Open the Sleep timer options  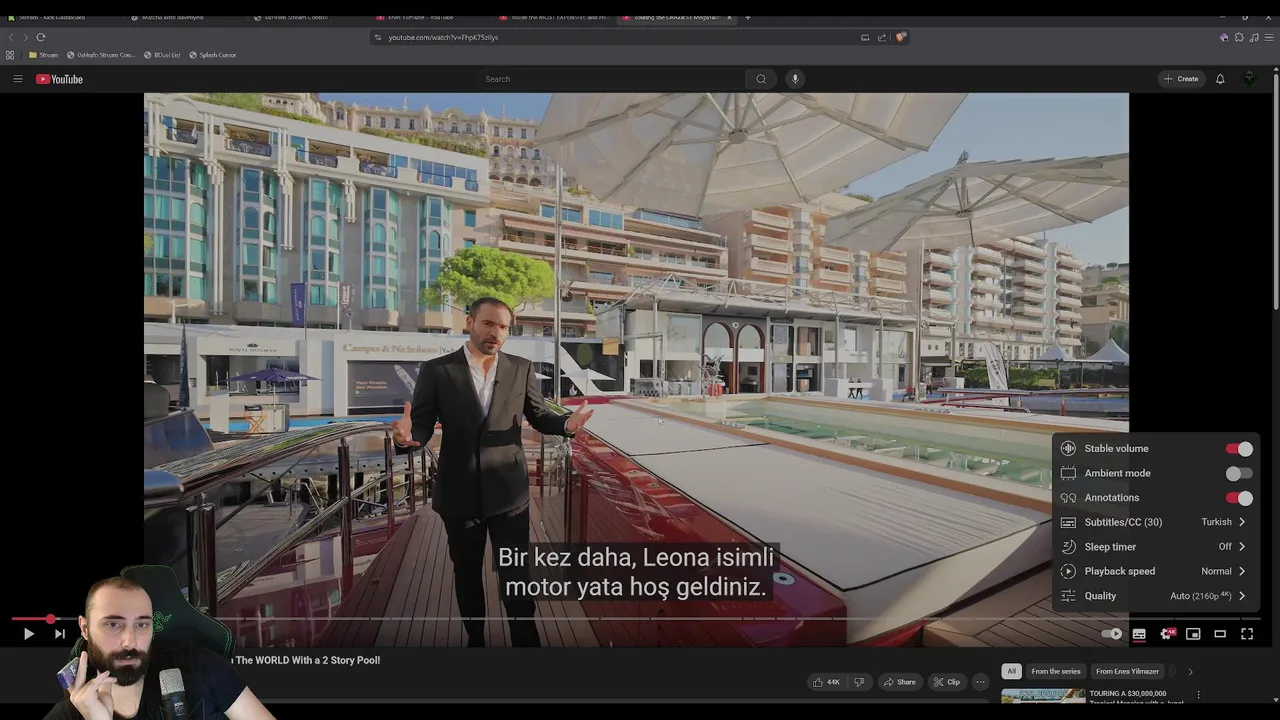point(1155,547)
